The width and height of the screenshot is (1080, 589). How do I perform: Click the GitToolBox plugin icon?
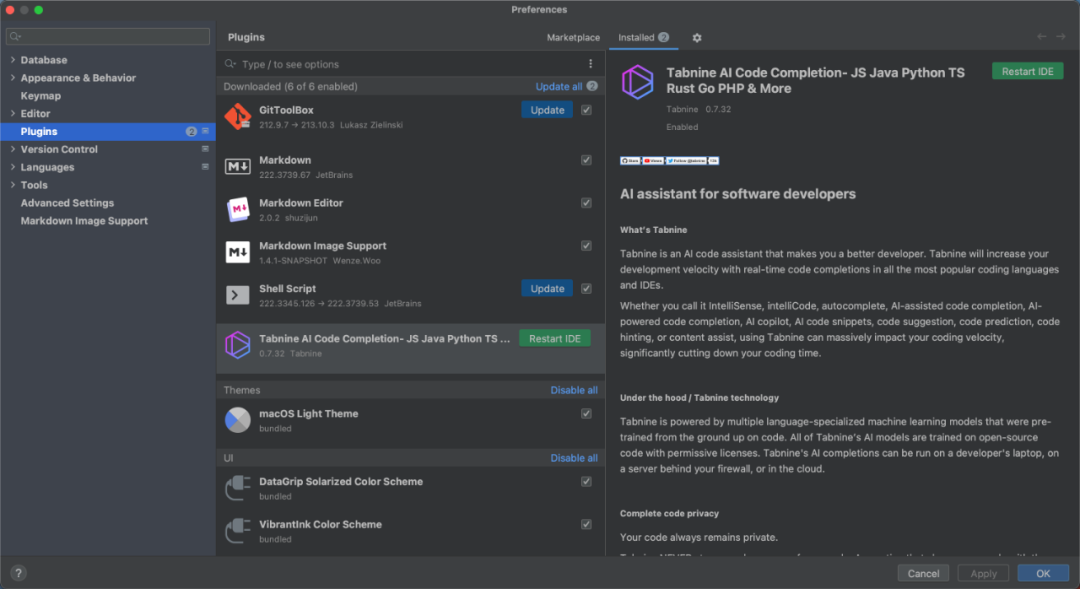[x=238, y=116]
